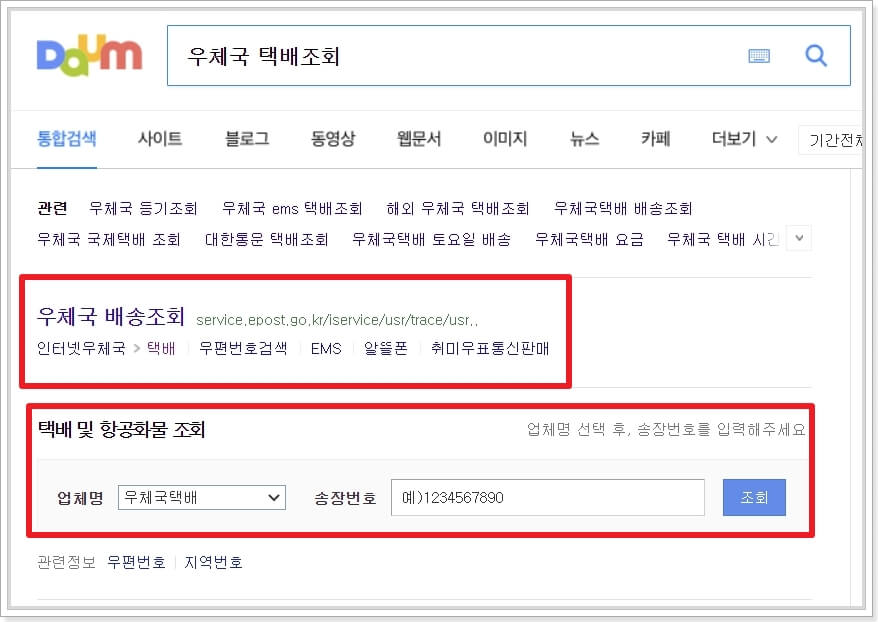Viewport: 878px width, 622px height.
Task: Switch to the 블로그 tab
Action: pyautogui.click(x=246, y=140)
